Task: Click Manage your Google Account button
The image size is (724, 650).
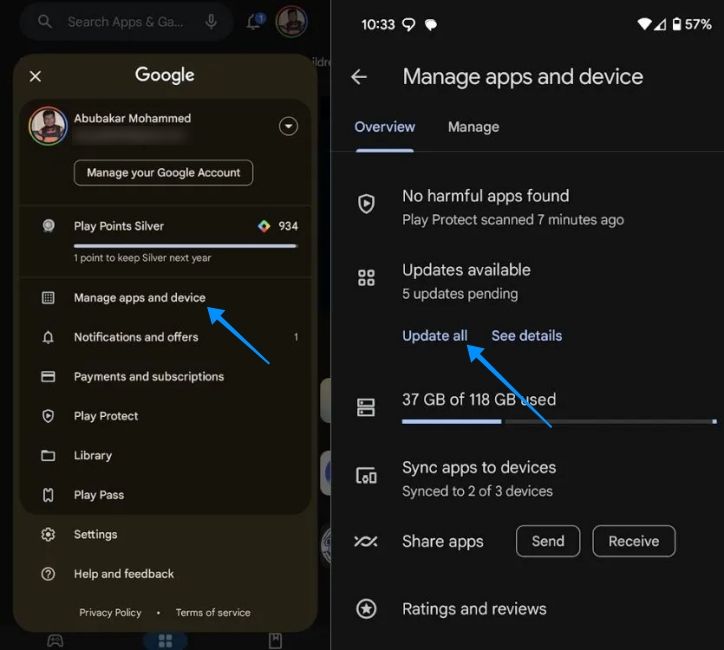Action: tap(163, 173)
